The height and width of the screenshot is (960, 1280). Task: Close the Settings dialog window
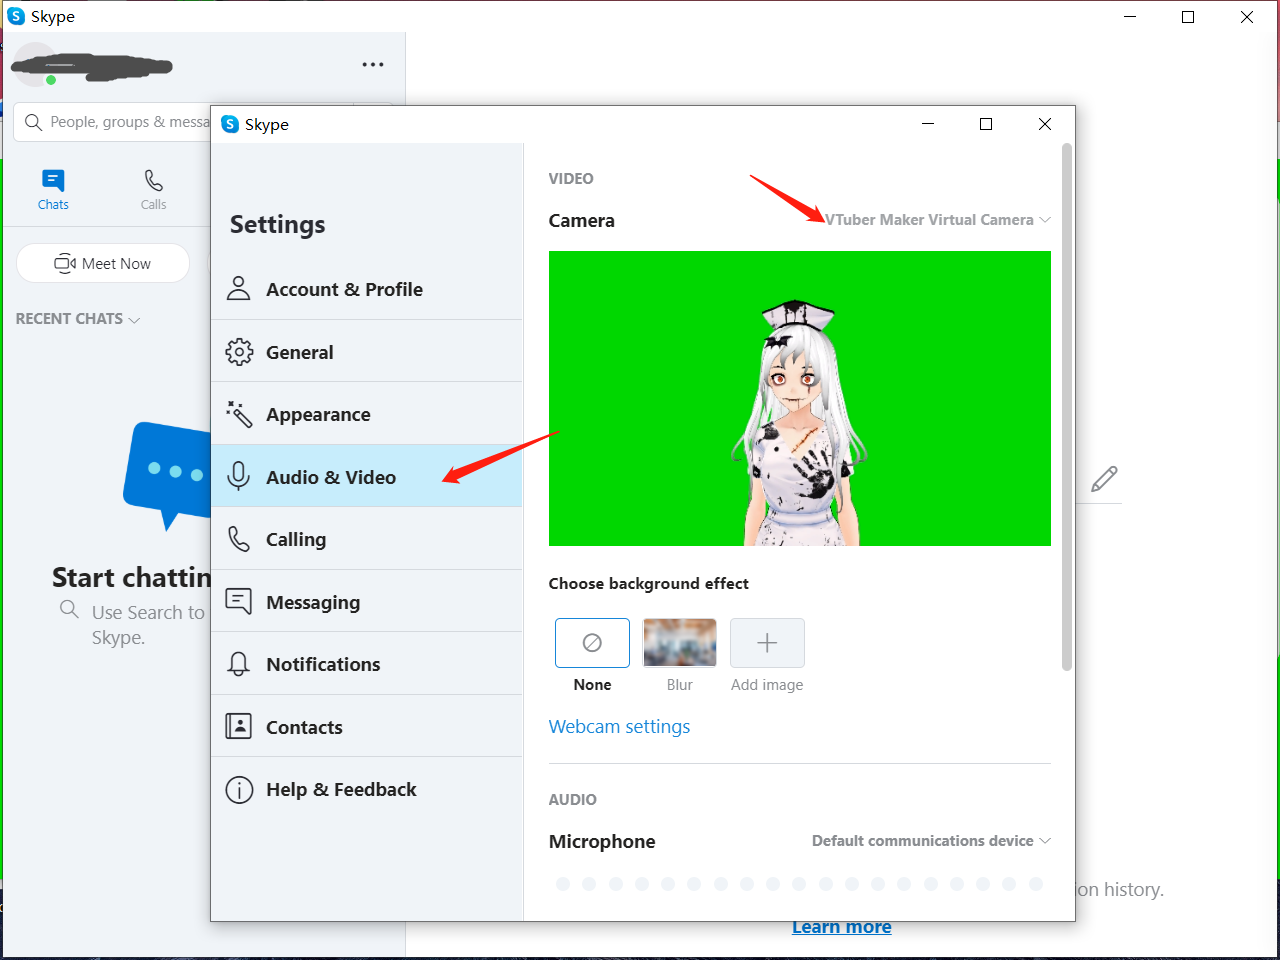1045,124
